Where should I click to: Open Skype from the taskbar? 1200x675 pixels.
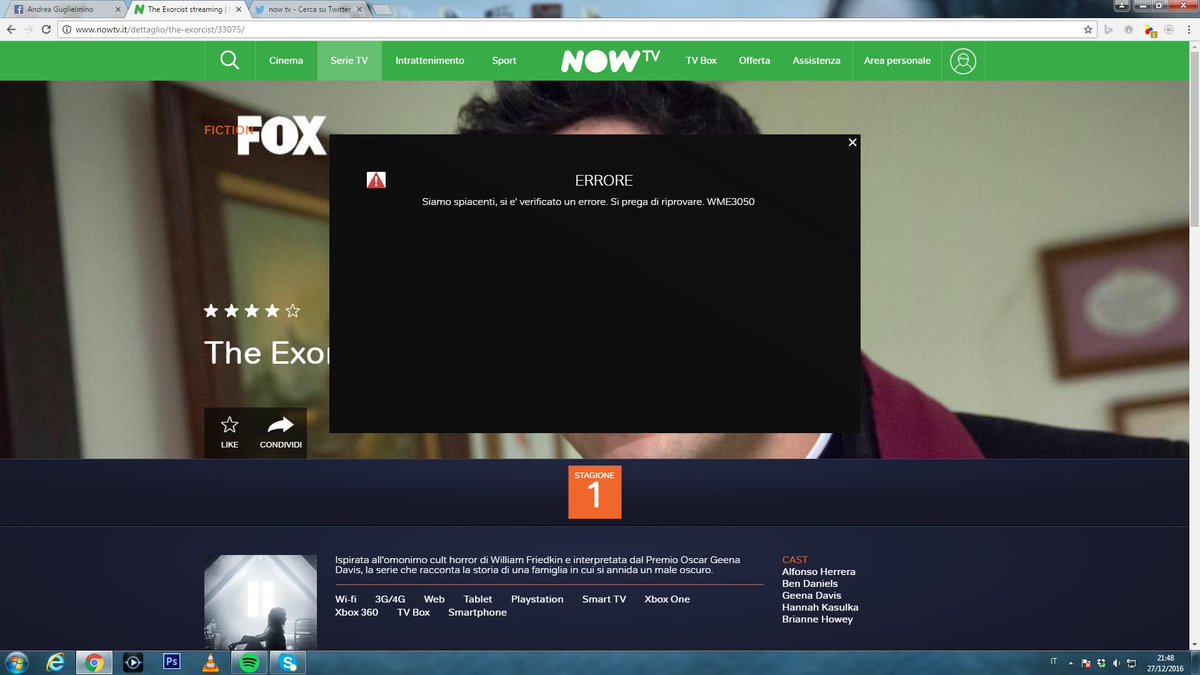(x=287, y=662)
